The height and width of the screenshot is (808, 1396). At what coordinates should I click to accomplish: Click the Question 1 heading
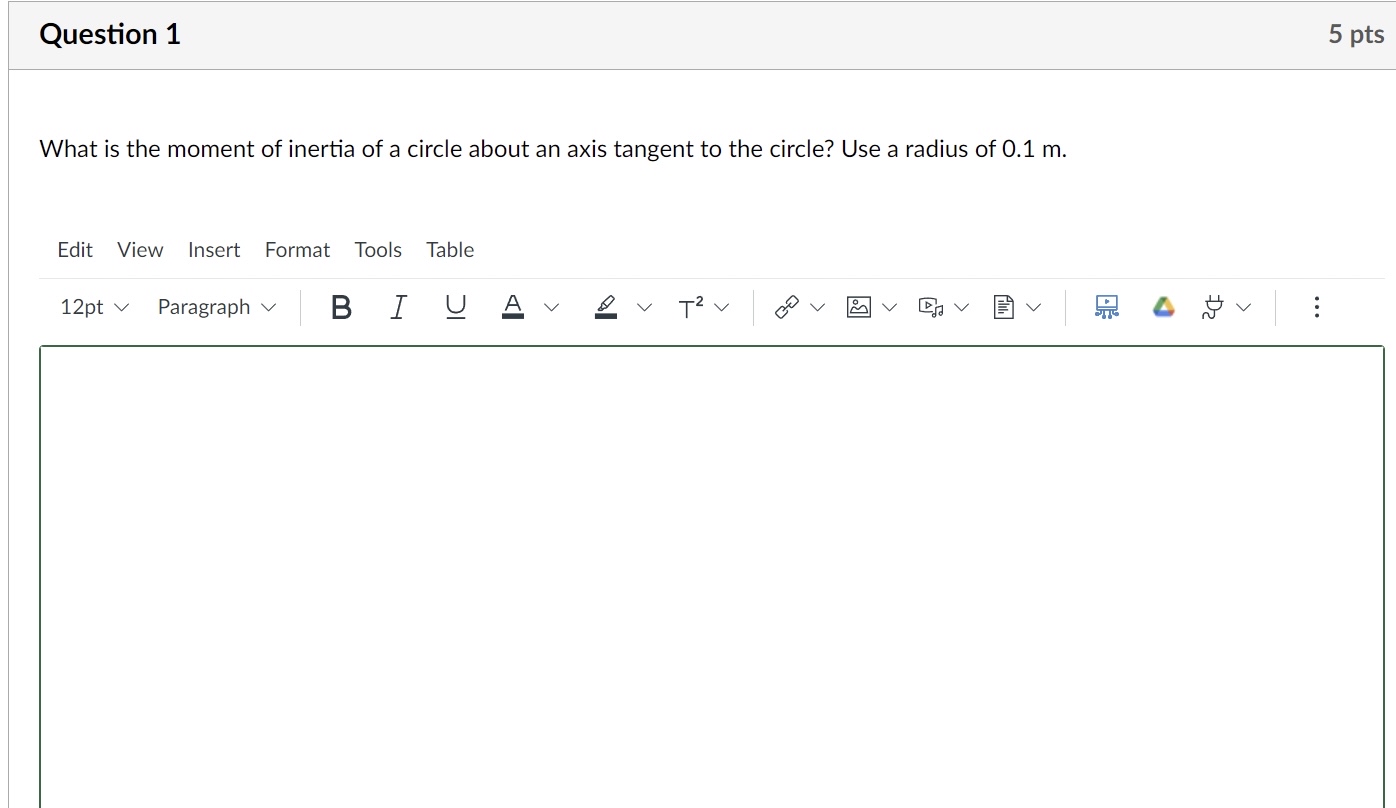[110, 35]
